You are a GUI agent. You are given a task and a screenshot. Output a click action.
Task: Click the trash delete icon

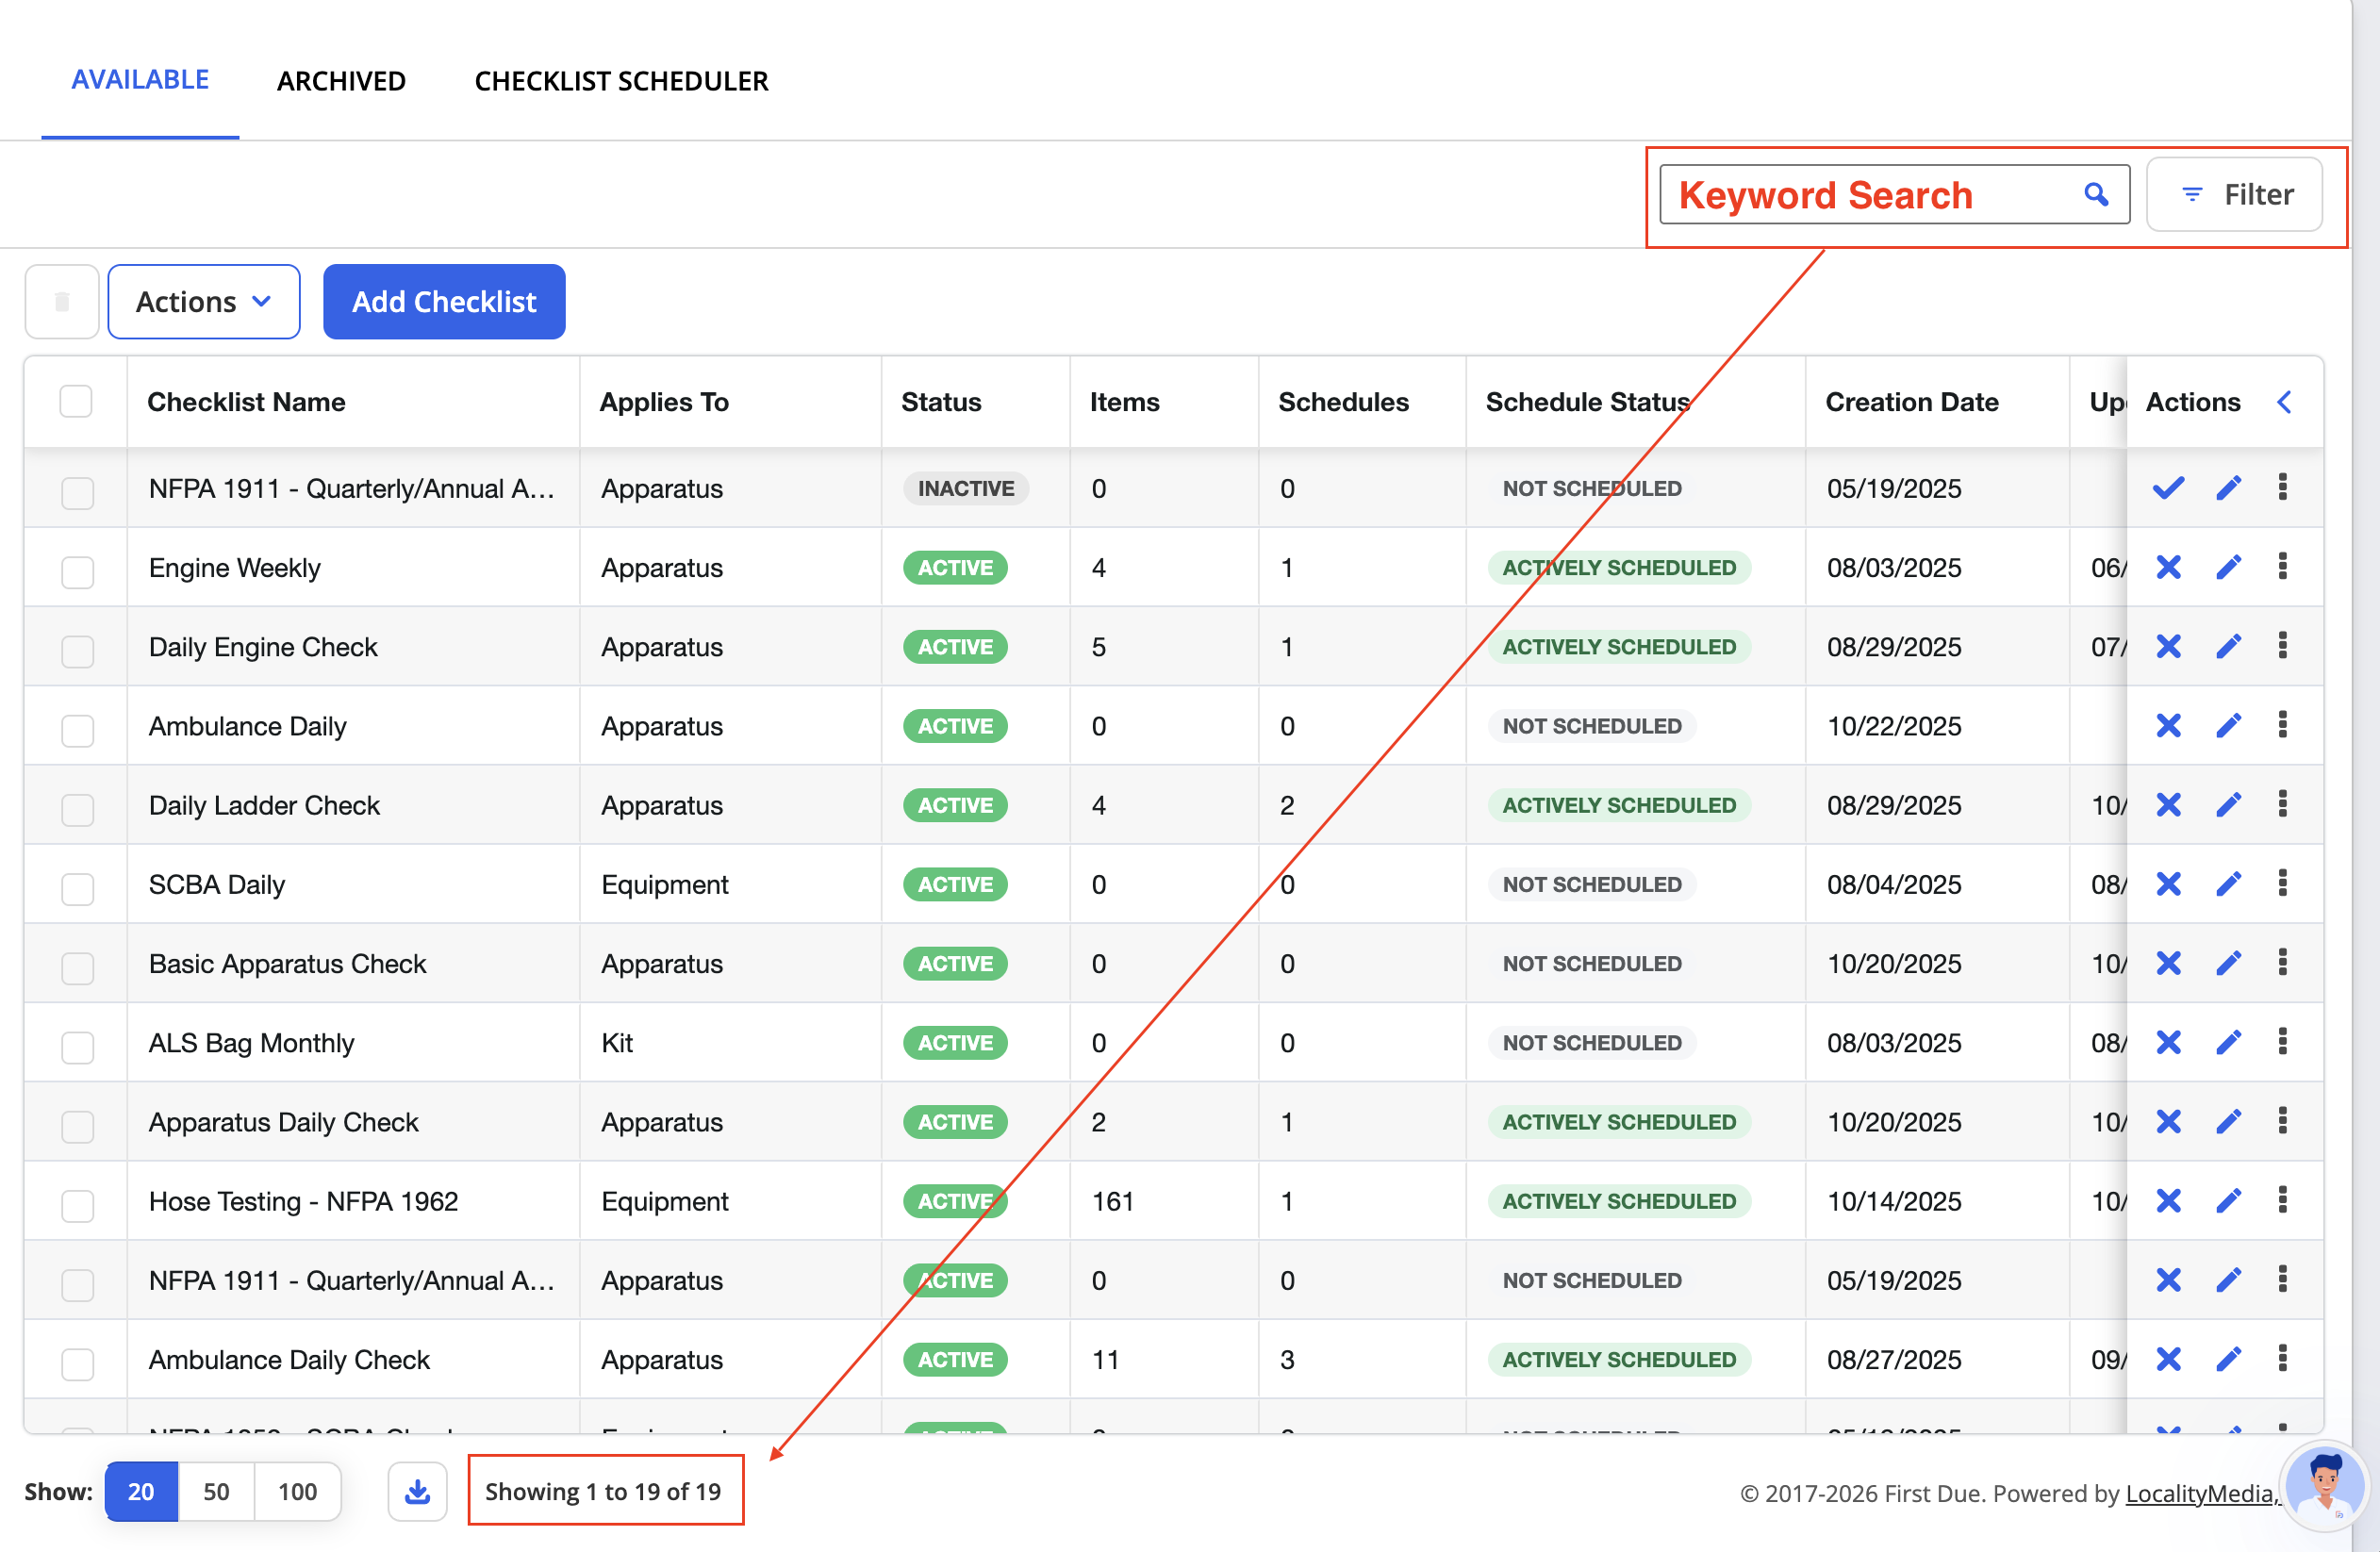click(x=62, y=302)
